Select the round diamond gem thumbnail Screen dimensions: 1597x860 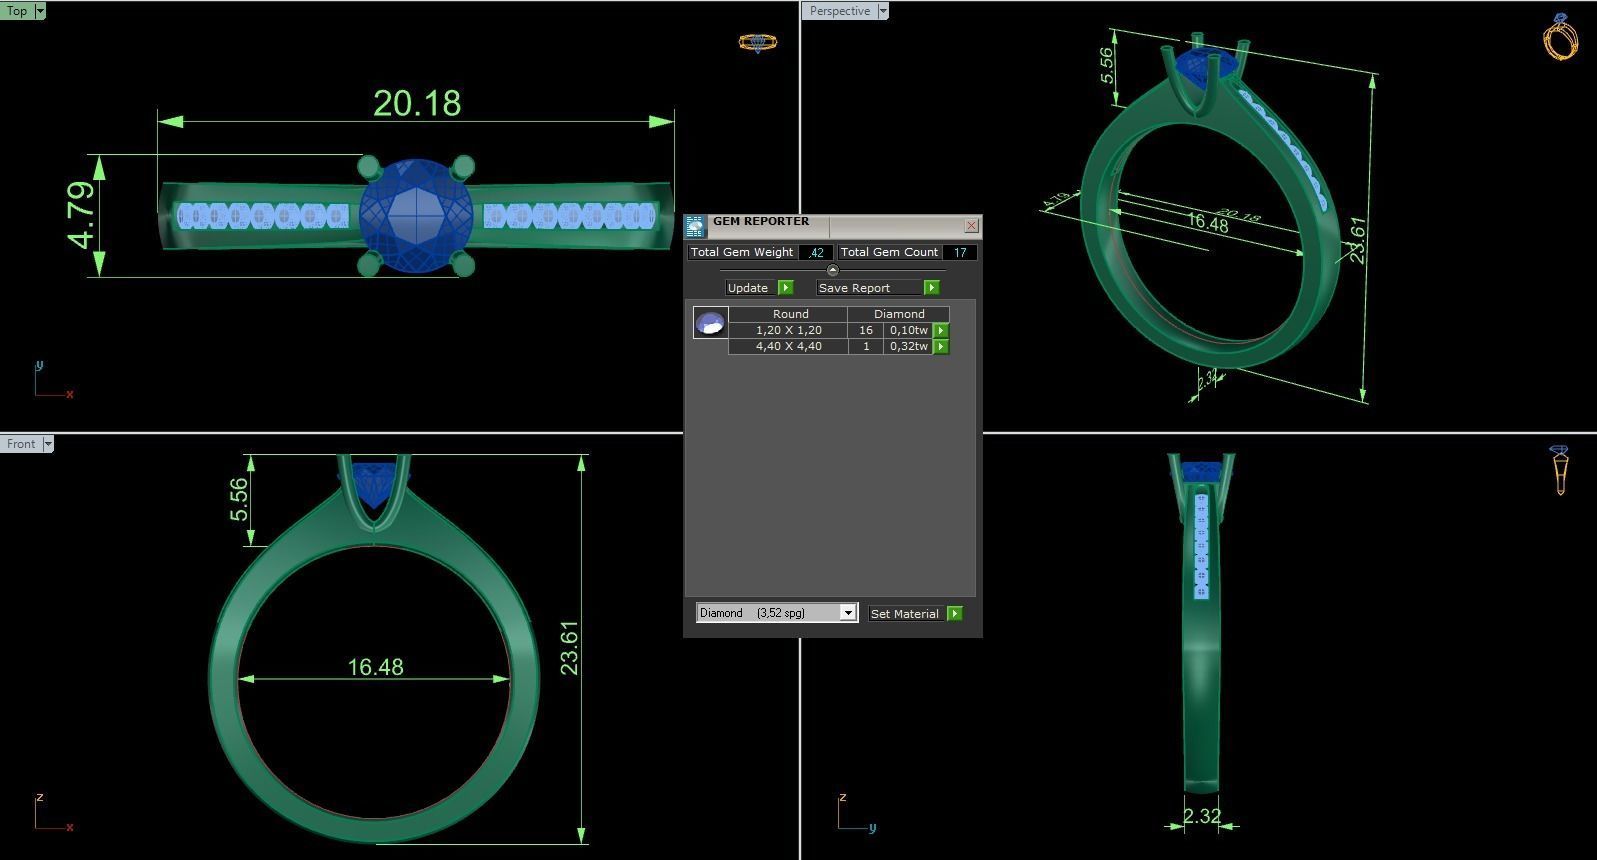point(710,323)
